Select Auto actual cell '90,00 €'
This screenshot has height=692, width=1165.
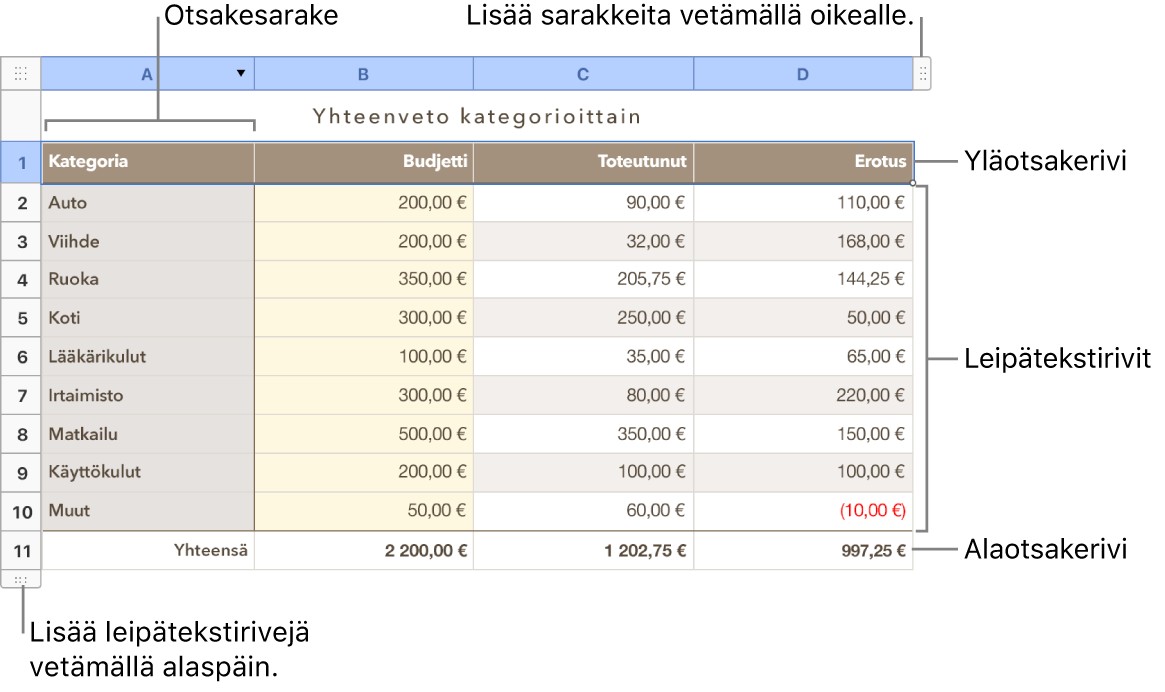[583, 203]
